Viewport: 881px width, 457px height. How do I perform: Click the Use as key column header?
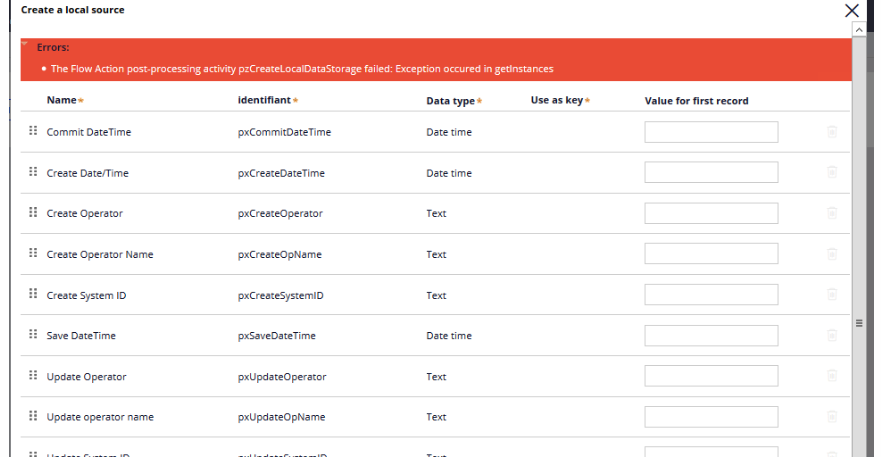[557, 100]
